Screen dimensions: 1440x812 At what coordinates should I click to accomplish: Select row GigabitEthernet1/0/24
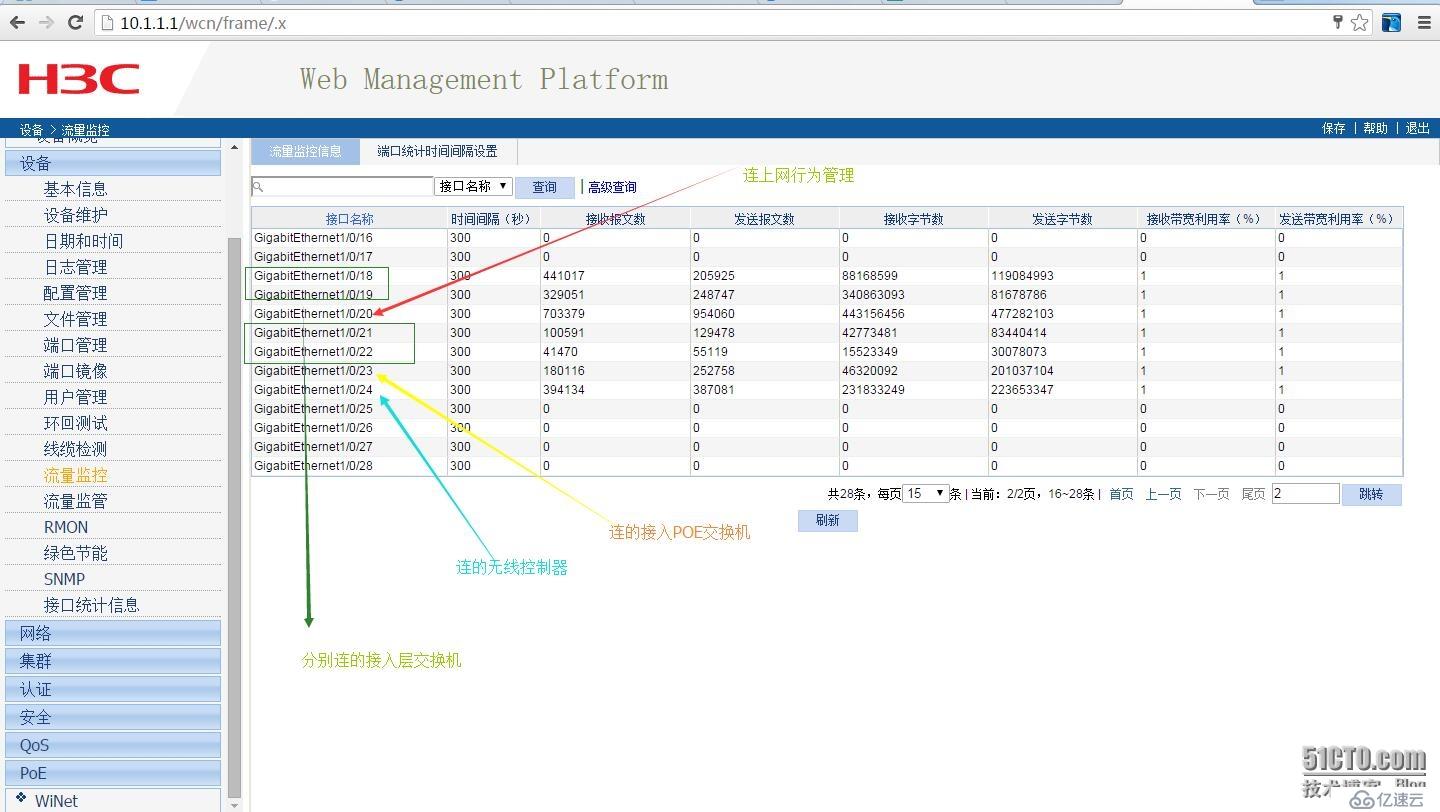(x=826, y=389)
